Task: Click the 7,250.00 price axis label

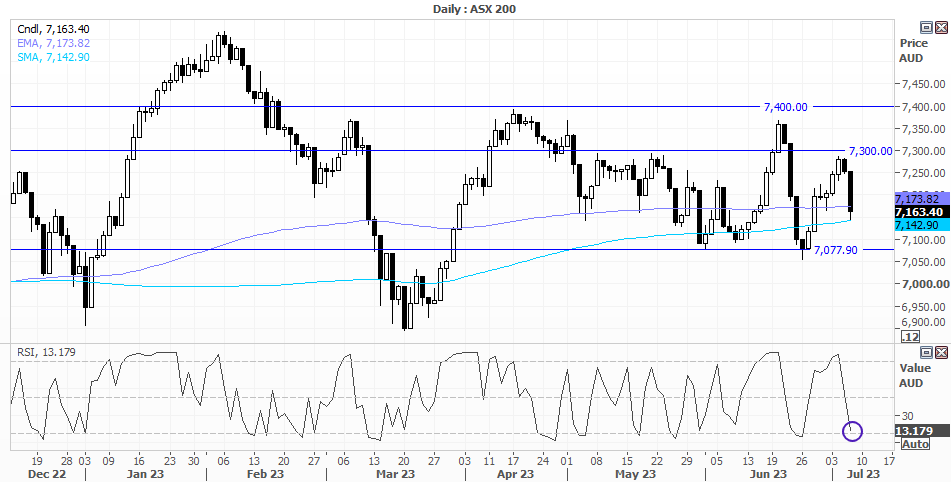Action: [924, 173]
